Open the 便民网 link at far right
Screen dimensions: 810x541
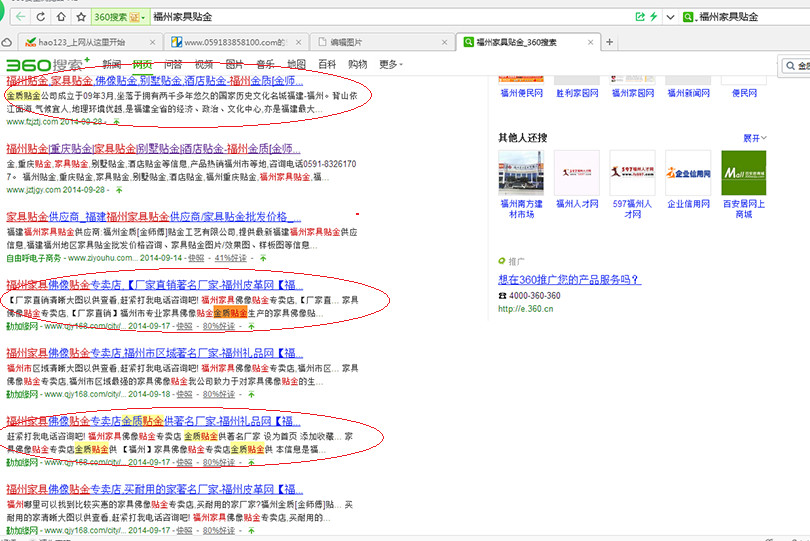coord(744,93)
